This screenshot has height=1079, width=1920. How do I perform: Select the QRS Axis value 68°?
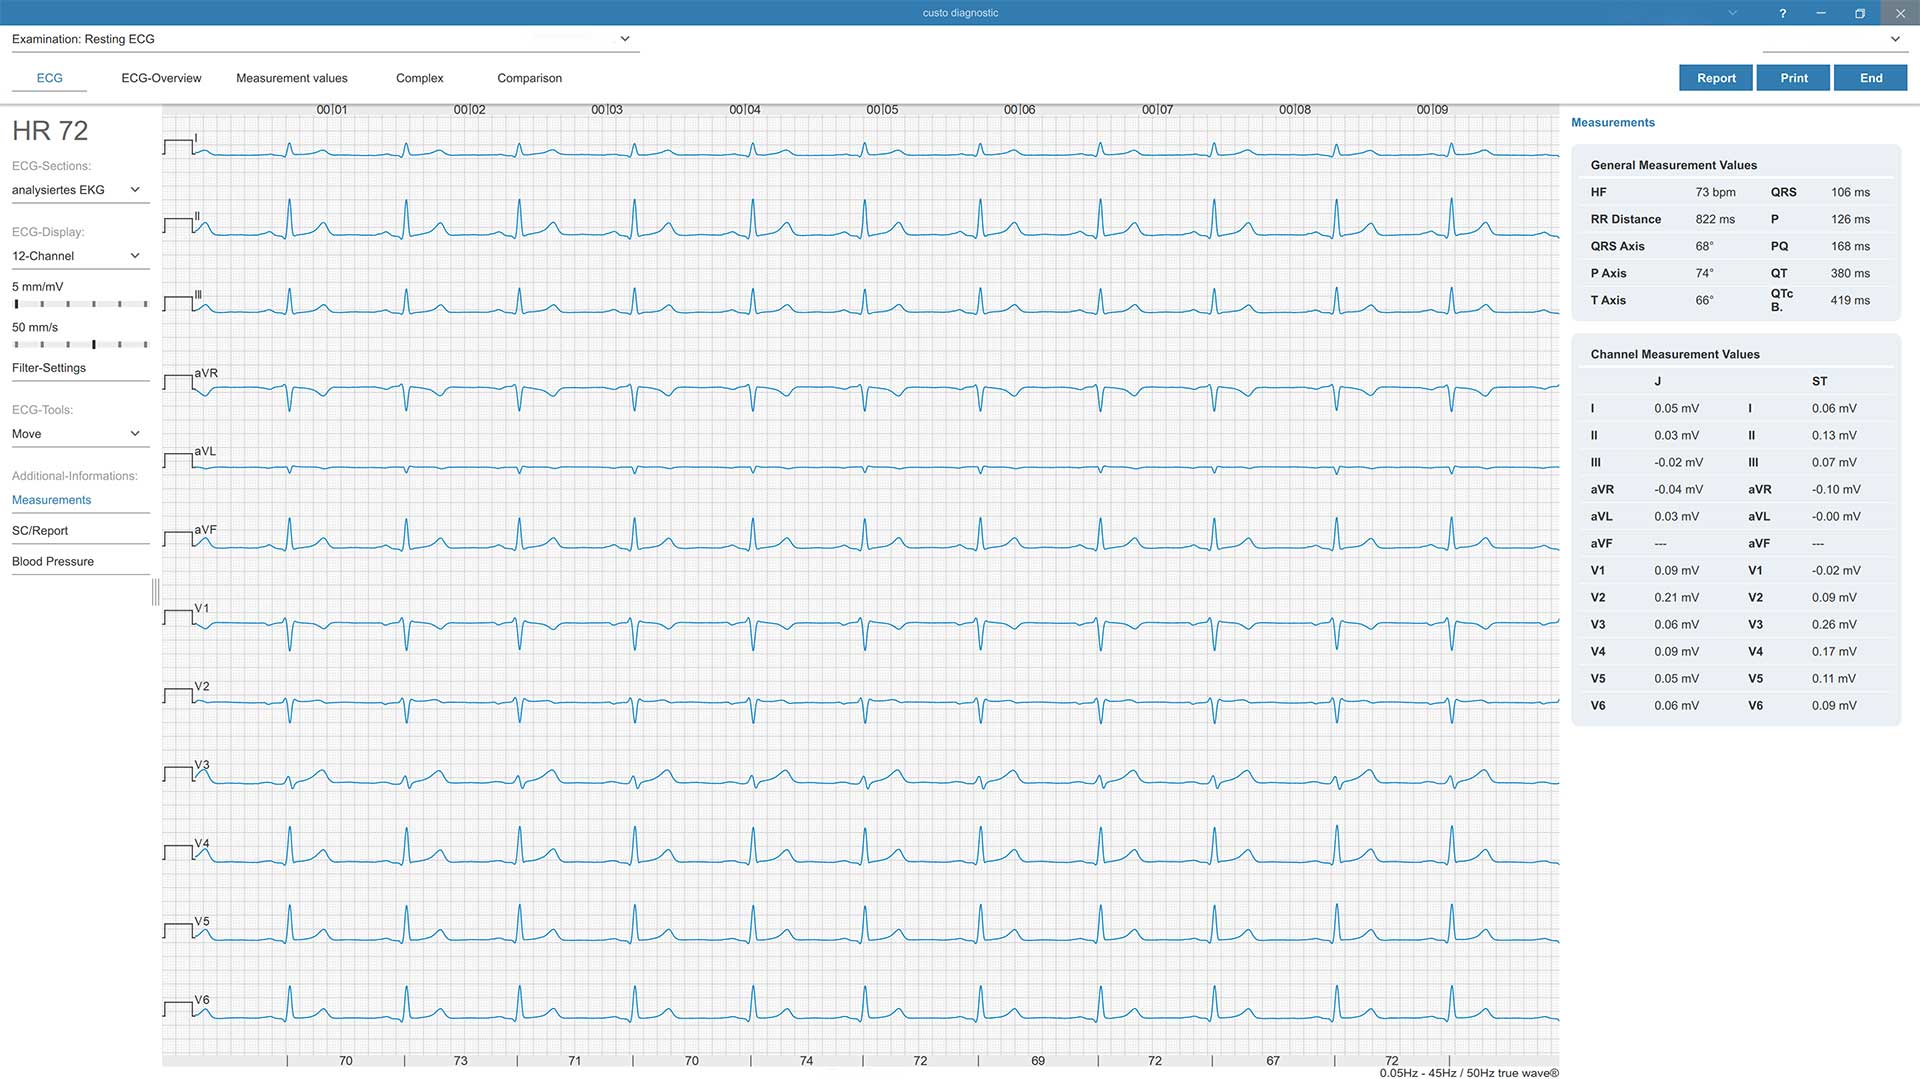pyautogui.click(x=1704, y=246)
